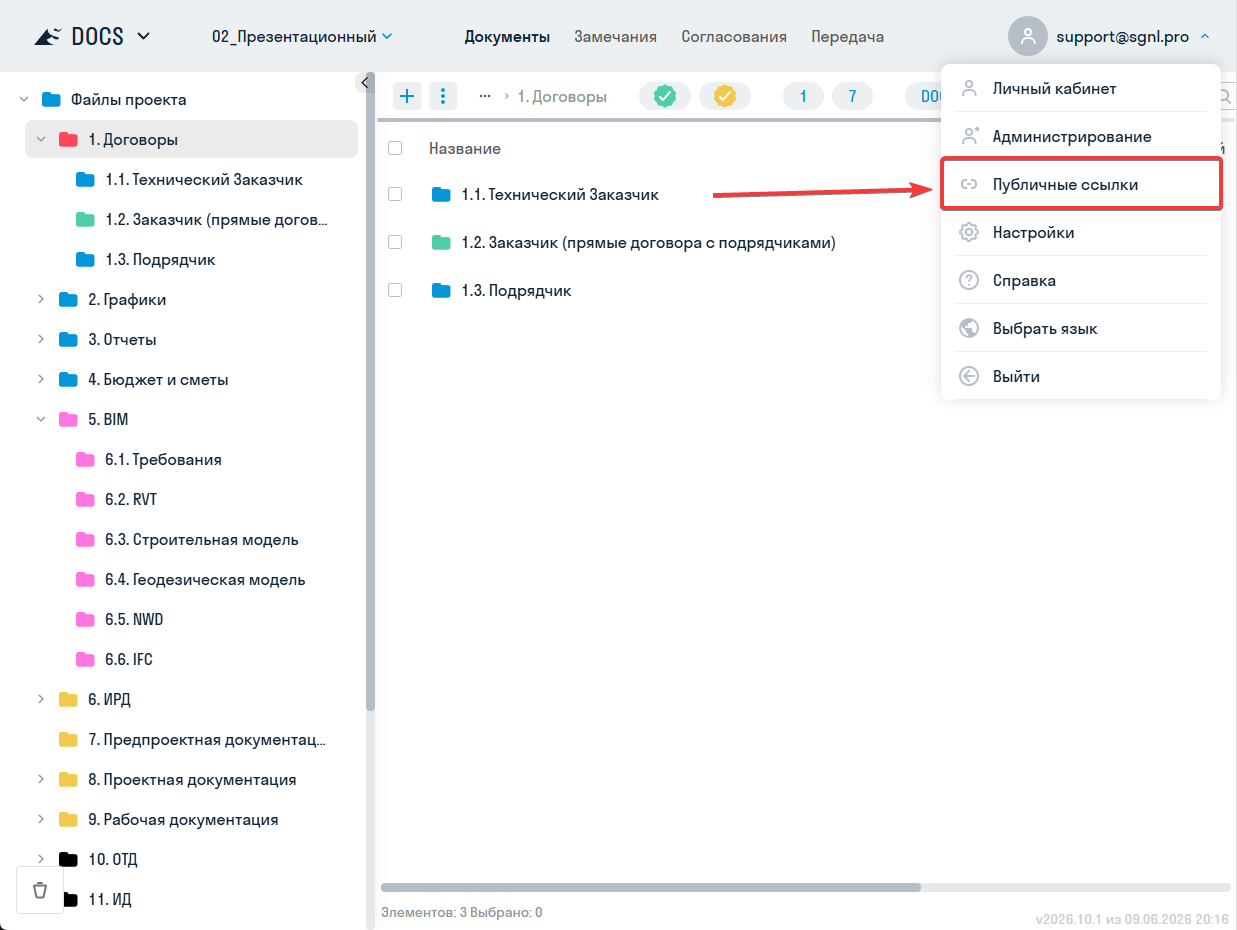Click the breadcrumb ellipsis icon
The height and width of the screenshot is (930, 1237).
tap(485, 96)
